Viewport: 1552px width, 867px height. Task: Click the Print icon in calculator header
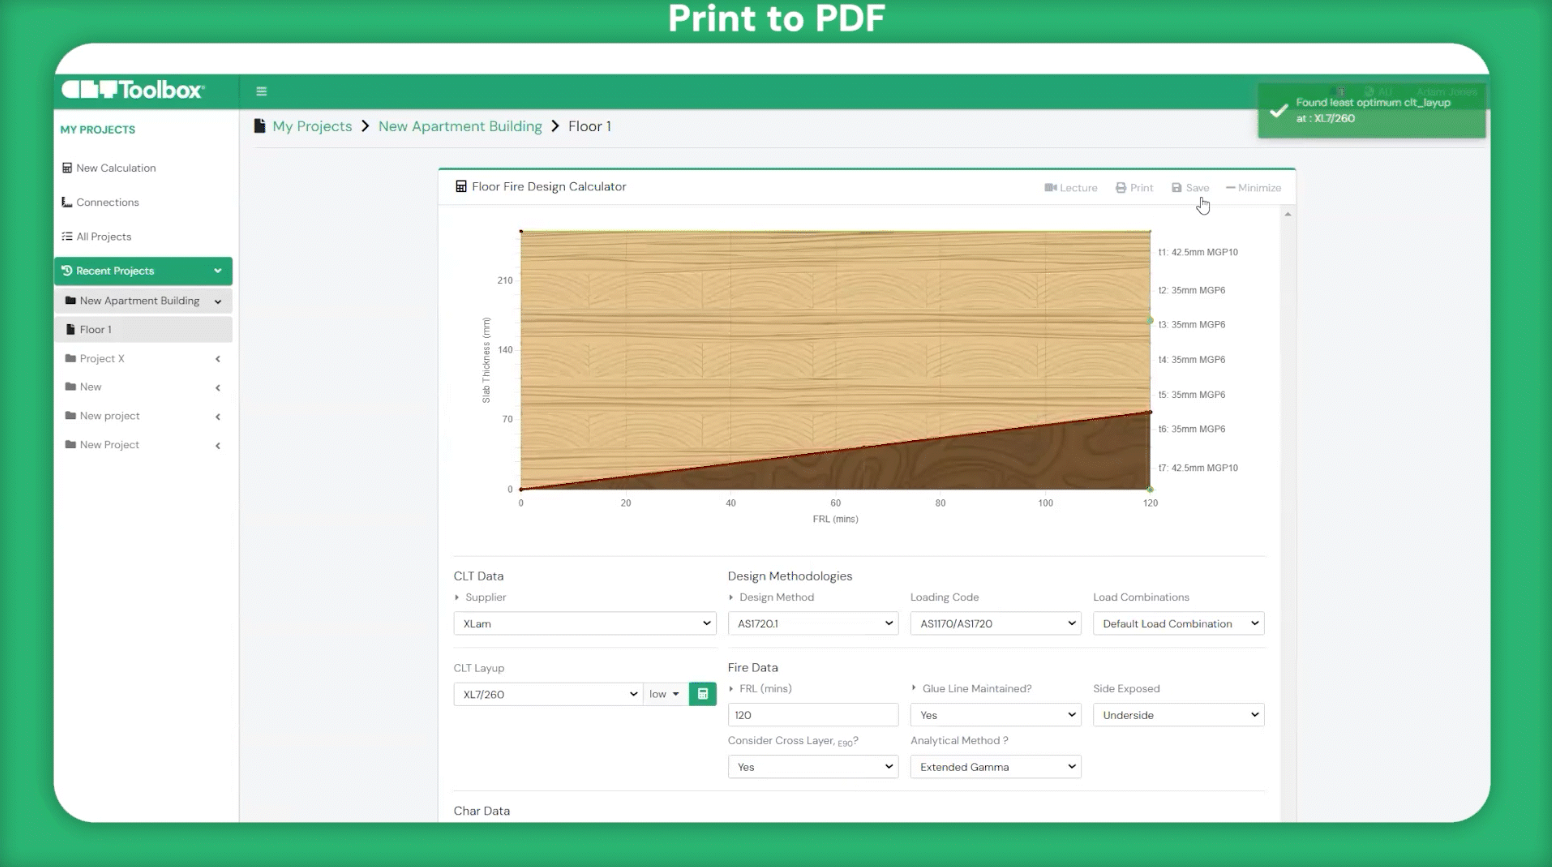tap(1134, 188)
